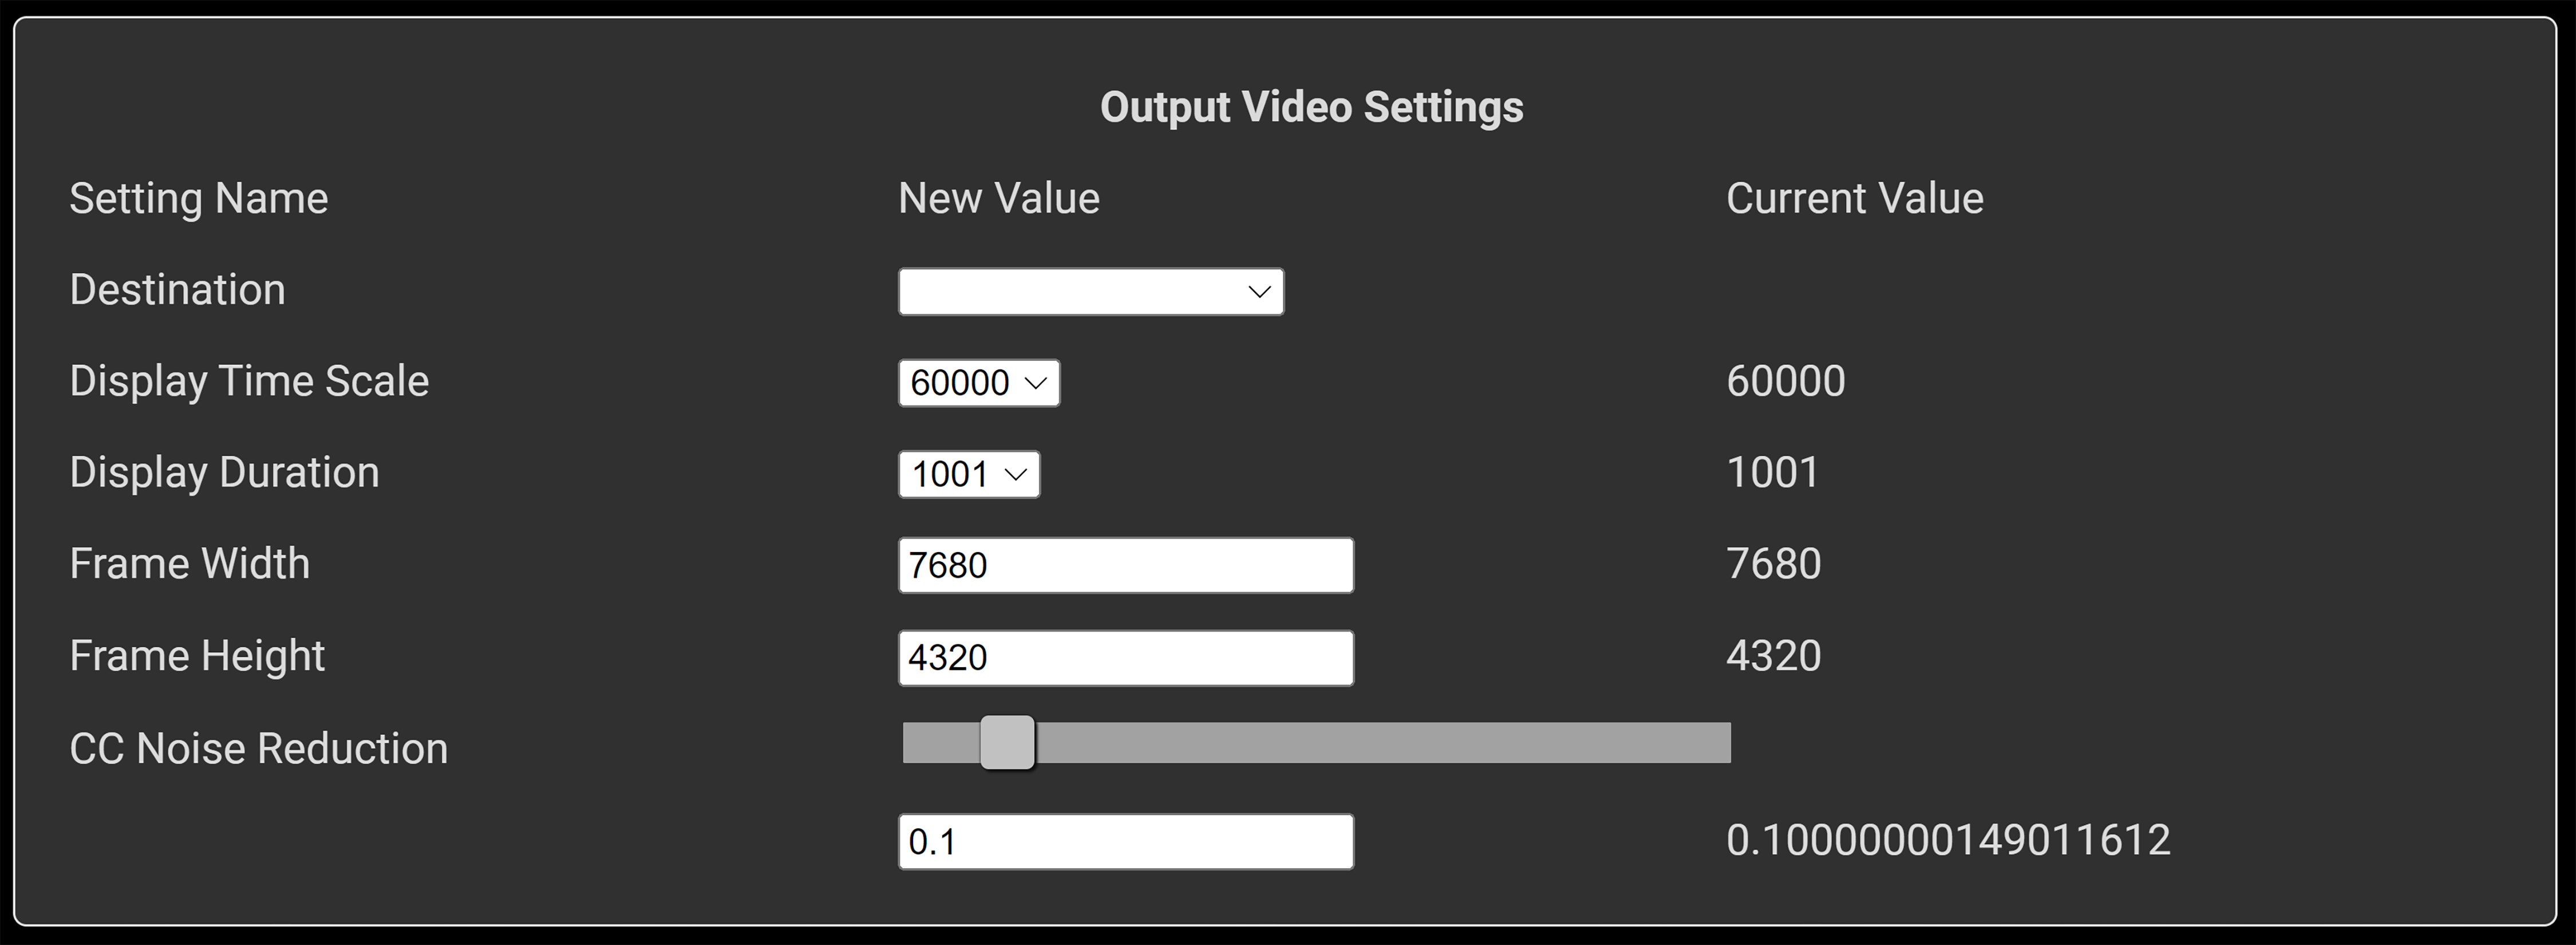2576x945 pixels.
Task: Click the Frame Width input field
Action: 1125,566
